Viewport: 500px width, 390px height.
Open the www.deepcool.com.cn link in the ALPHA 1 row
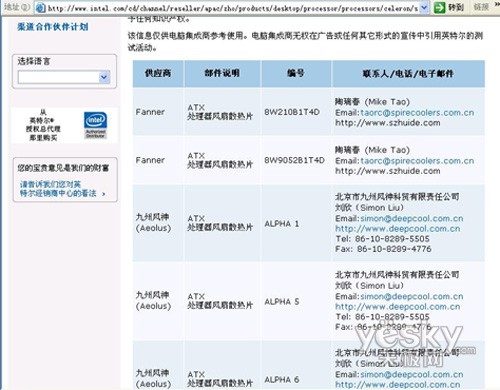(x=398, y=229)
